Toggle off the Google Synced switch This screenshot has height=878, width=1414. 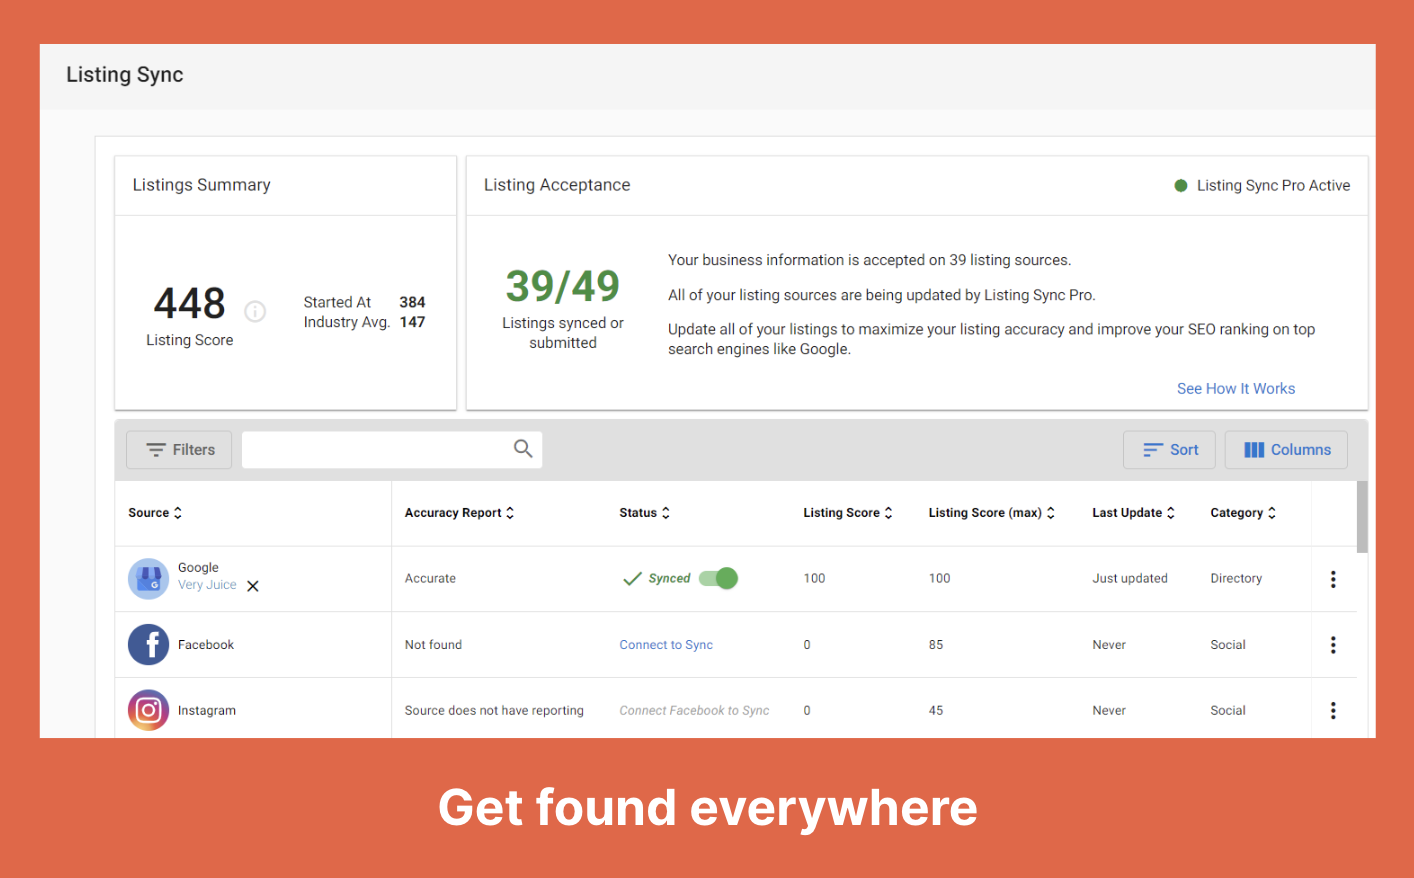719,578
